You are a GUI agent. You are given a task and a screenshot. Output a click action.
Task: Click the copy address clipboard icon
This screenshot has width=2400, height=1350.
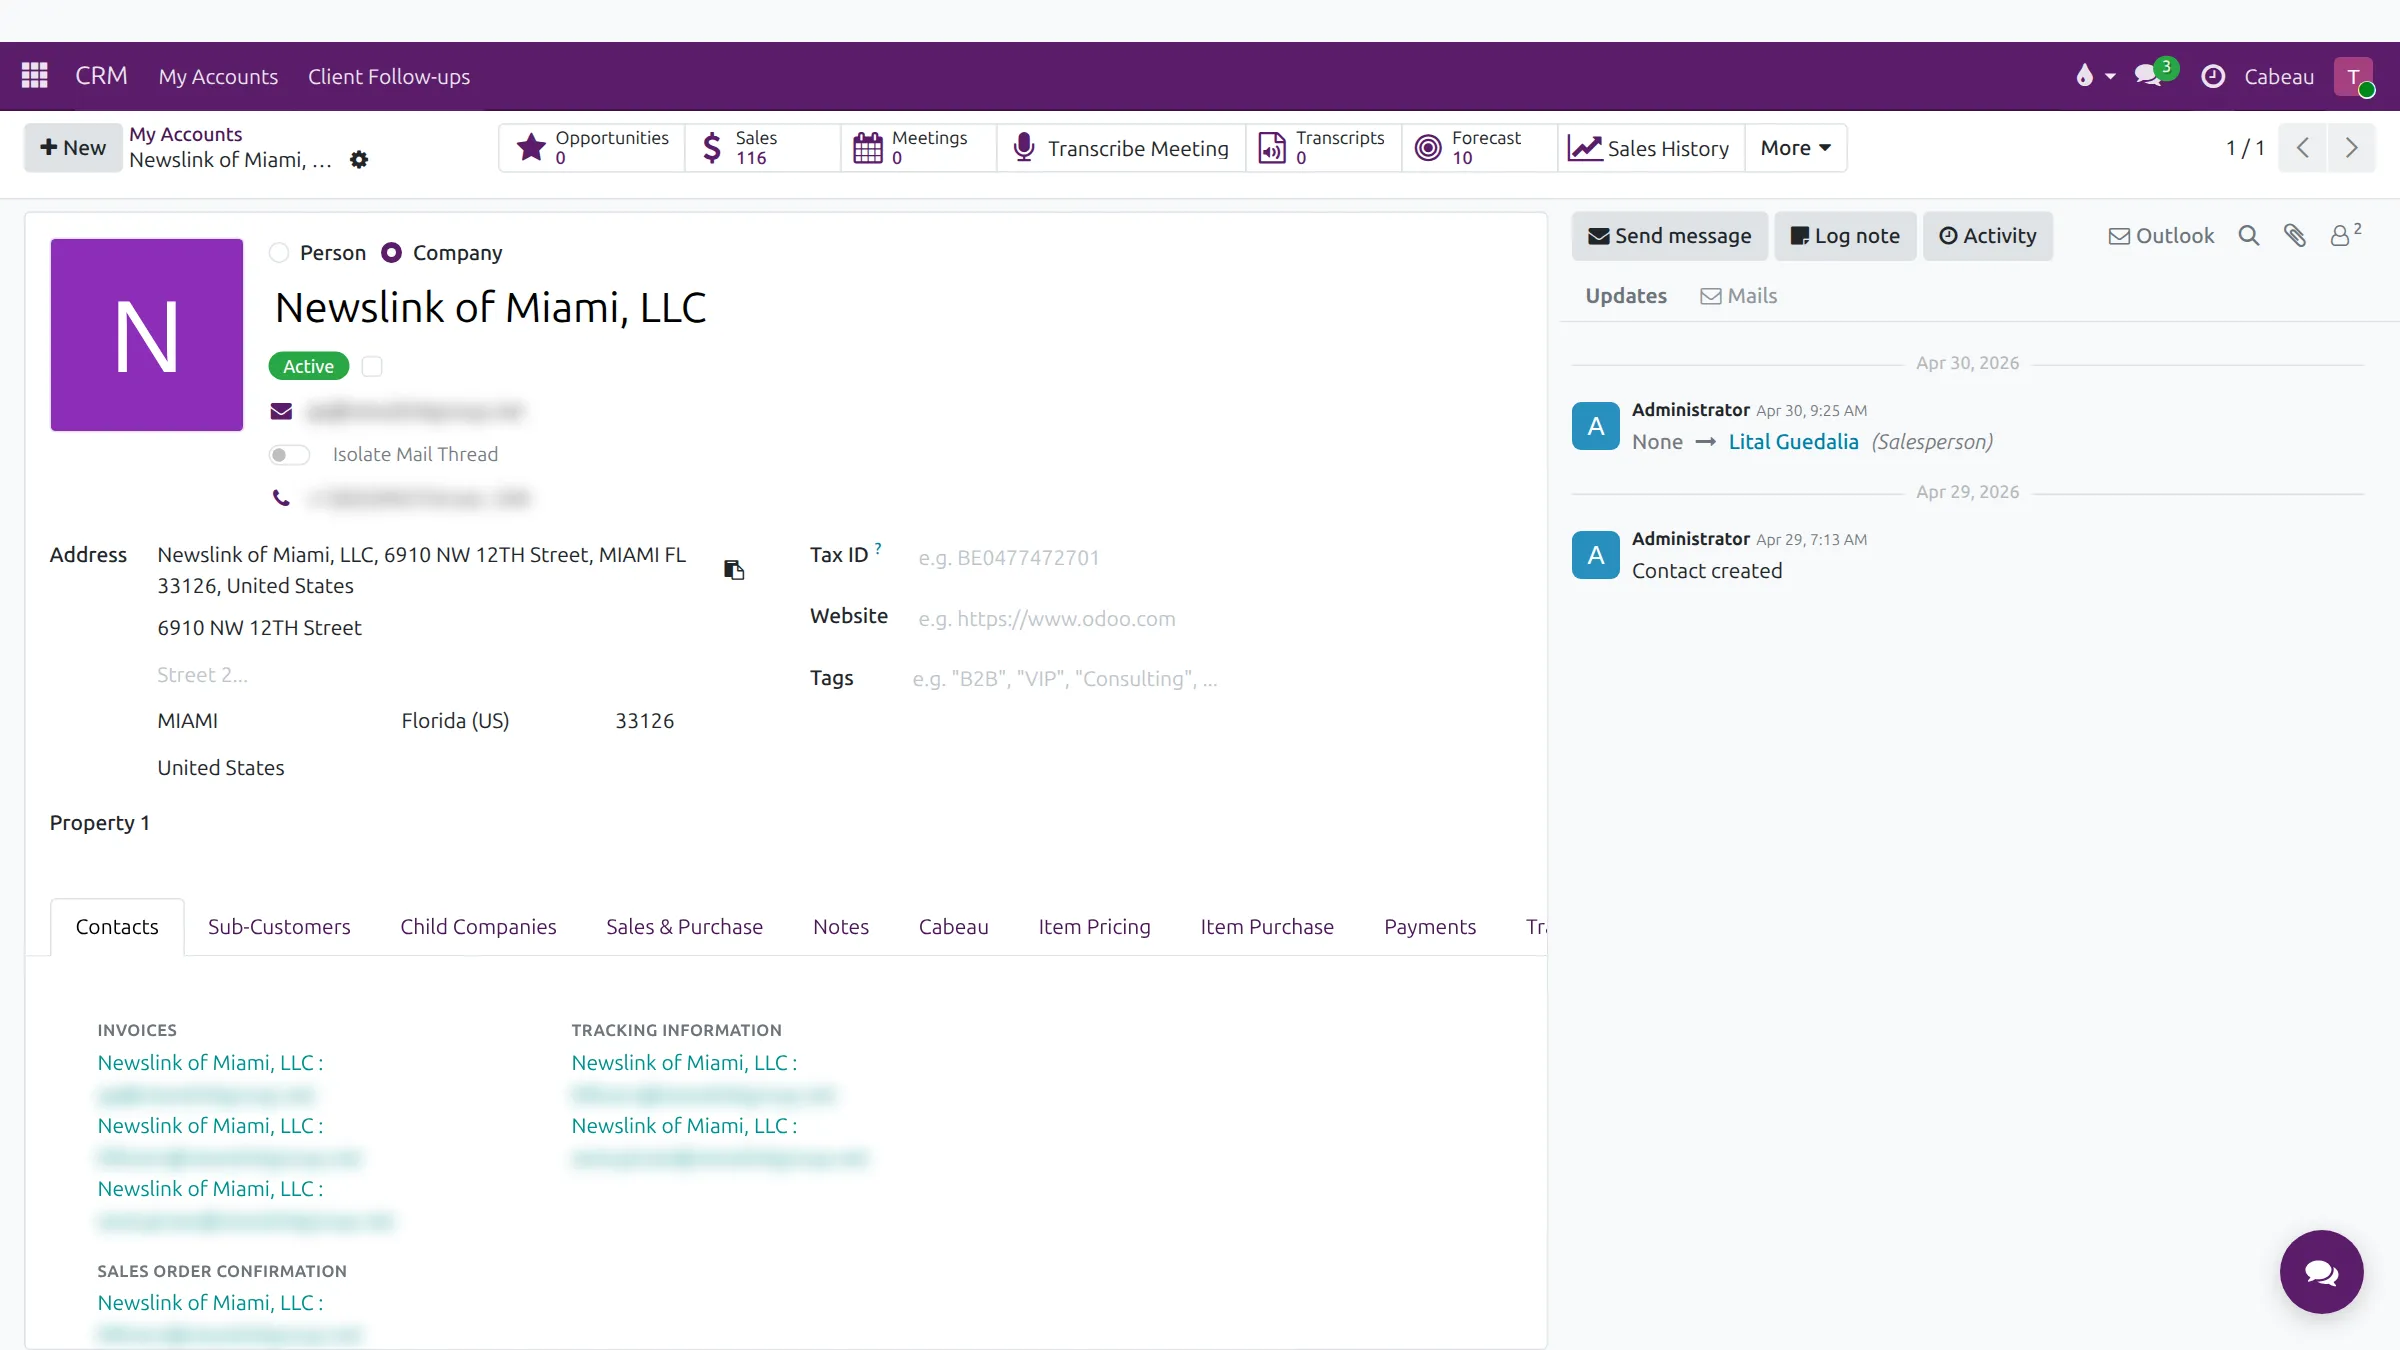click(x=734, y=570)
